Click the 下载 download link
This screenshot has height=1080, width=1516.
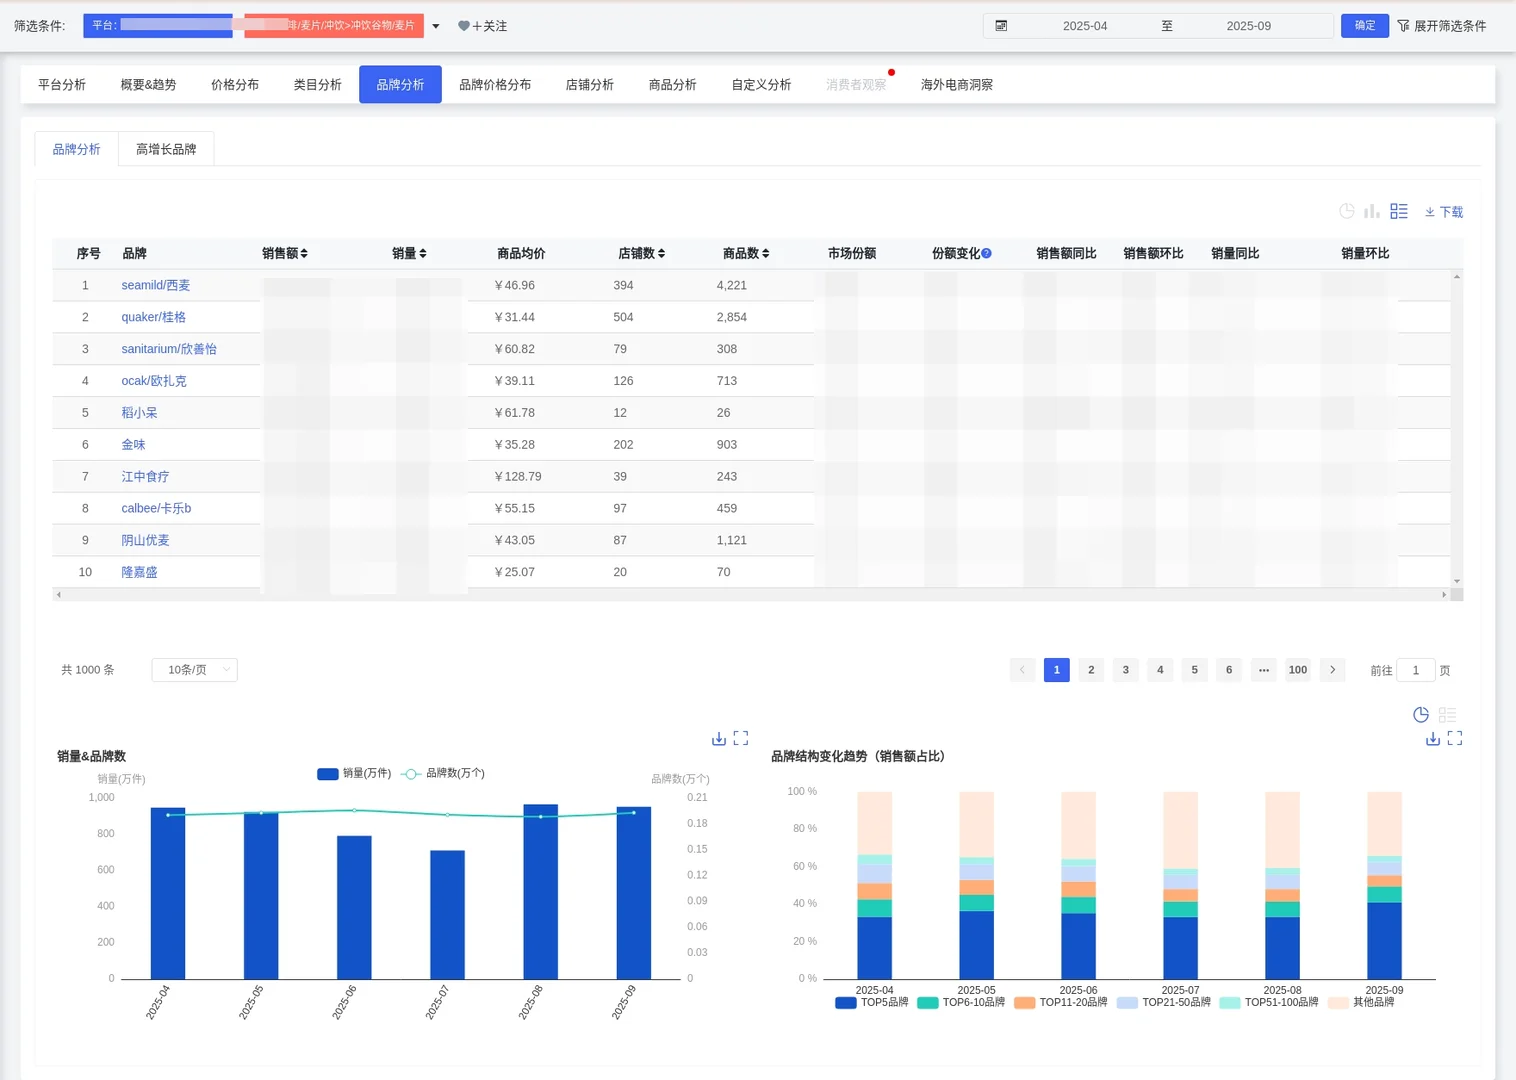point(1444,212)
